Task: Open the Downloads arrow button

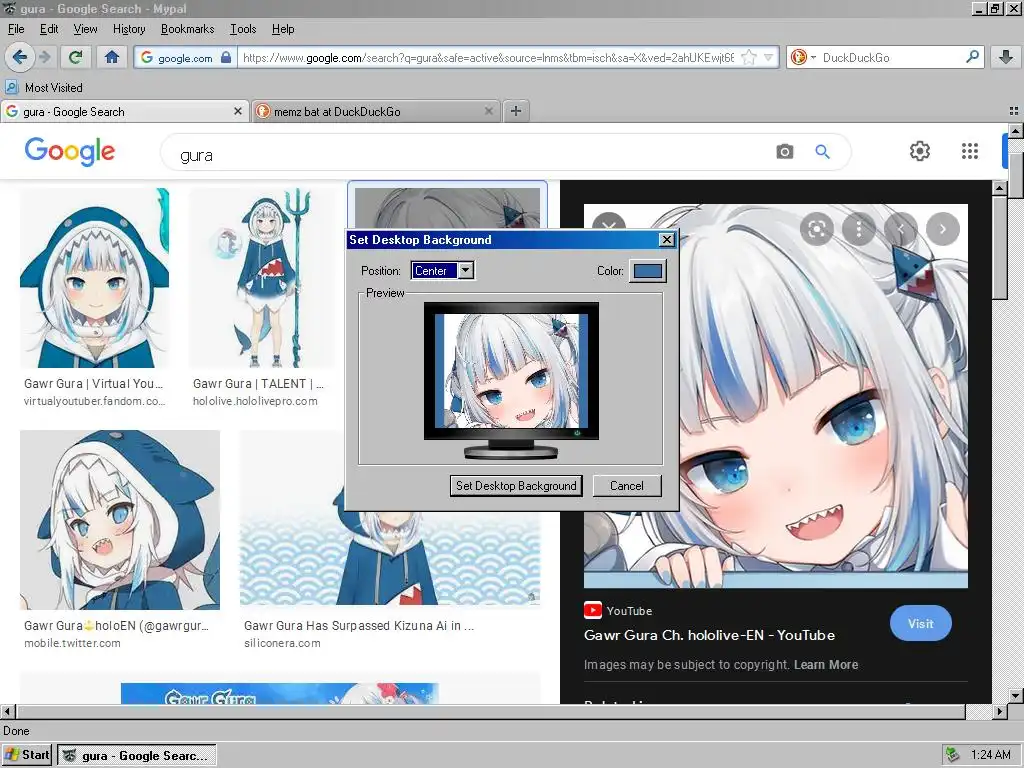Action: 1006,57
